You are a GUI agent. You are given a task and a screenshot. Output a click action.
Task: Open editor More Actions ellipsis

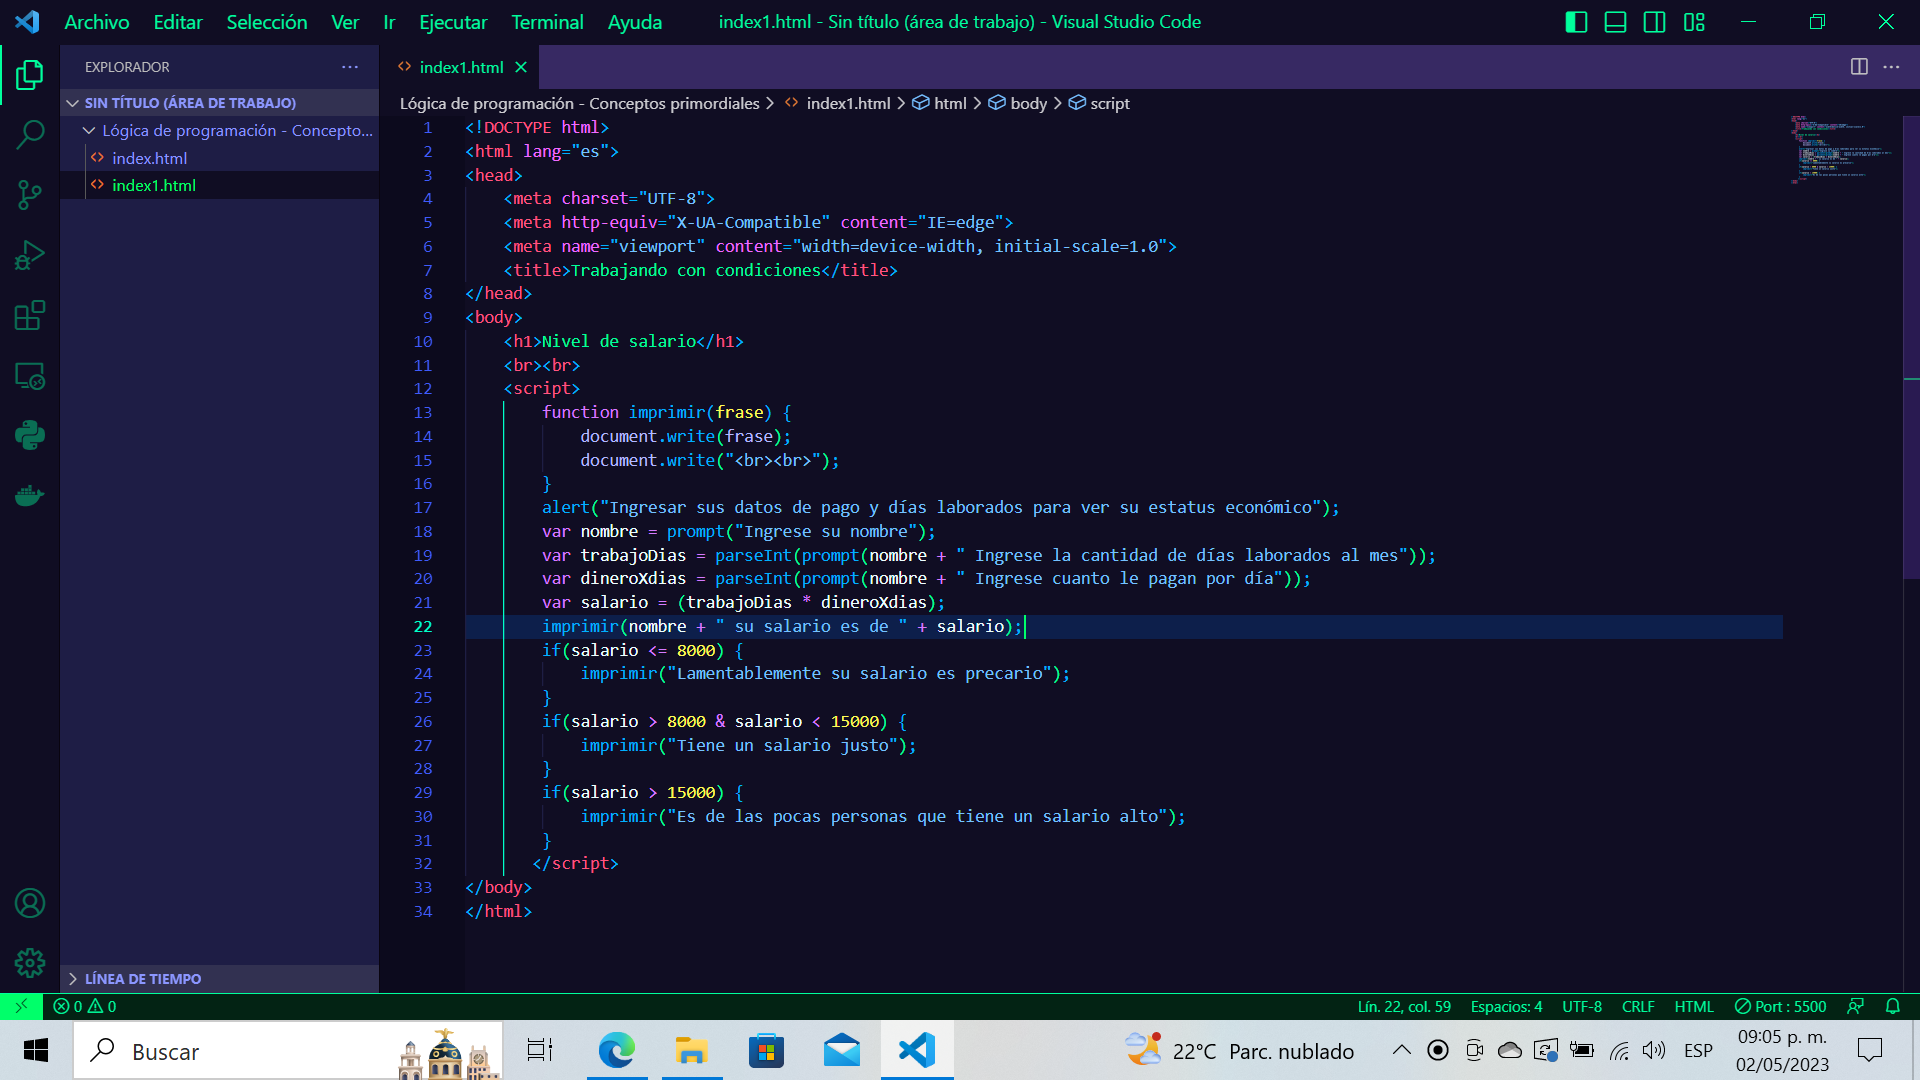(x=1891, y=67)
